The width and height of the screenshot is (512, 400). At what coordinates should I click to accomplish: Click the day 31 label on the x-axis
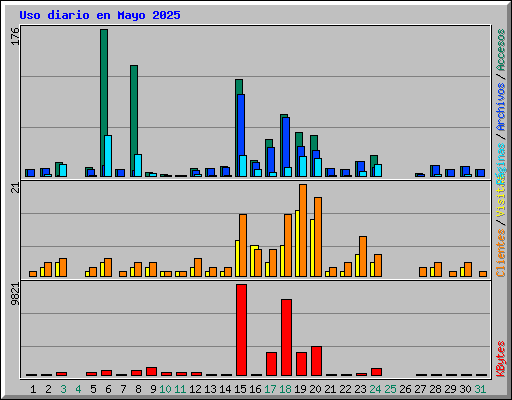click(x=480, y=389)
